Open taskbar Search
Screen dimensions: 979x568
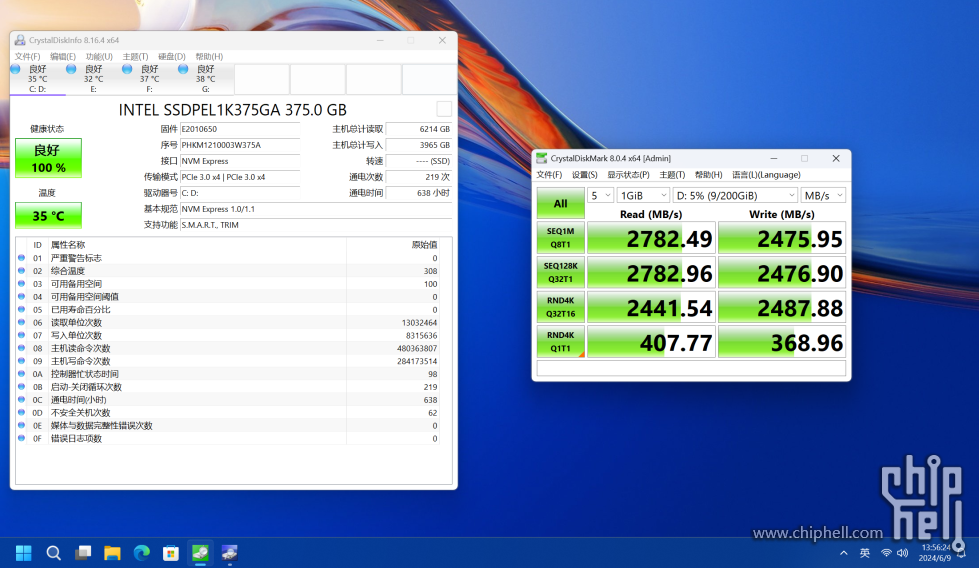point(54,553)
